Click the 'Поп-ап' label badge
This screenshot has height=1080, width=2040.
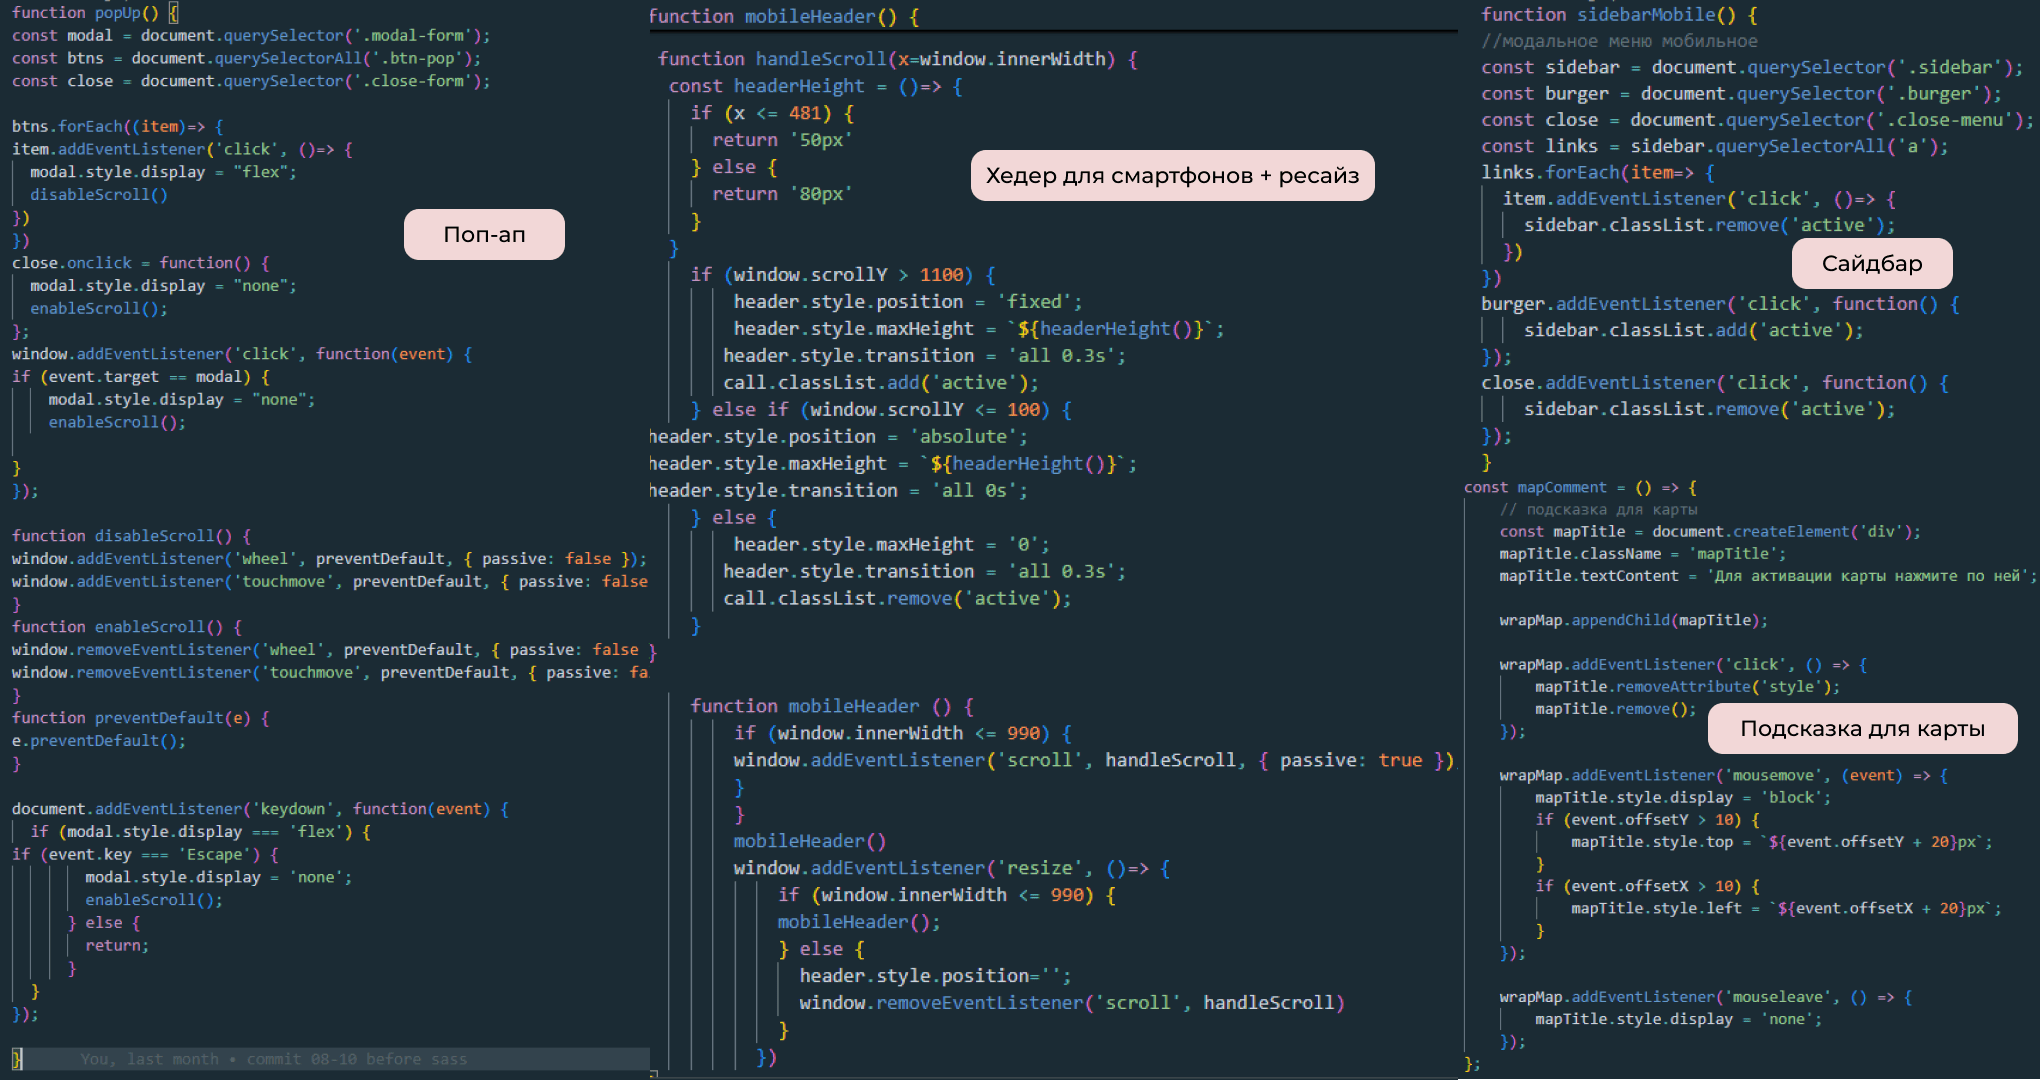click(484, 234)
